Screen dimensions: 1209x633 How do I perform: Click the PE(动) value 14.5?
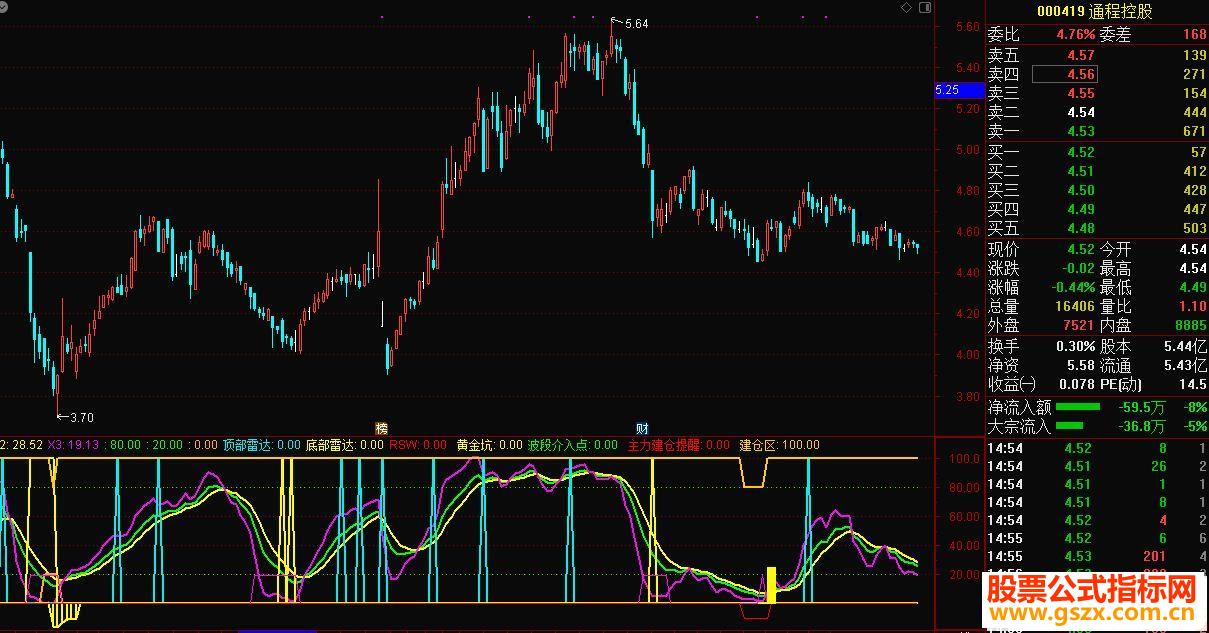click(1193, 384)
